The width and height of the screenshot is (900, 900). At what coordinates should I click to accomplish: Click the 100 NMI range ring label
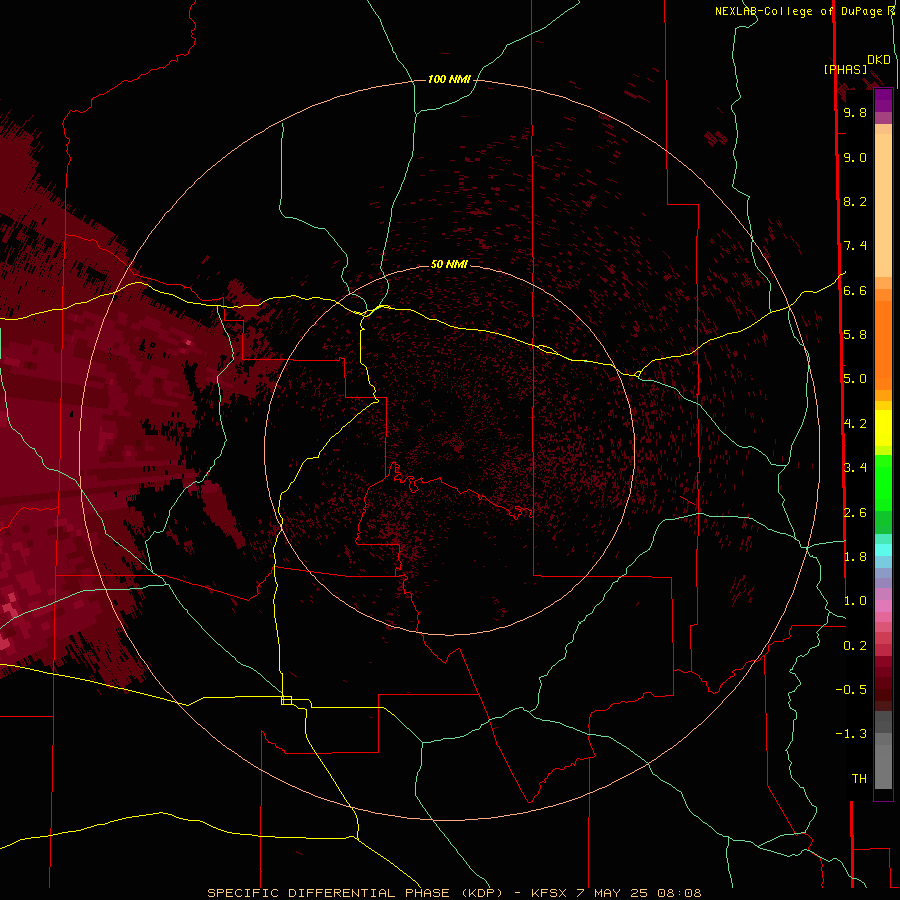(449, 79)
